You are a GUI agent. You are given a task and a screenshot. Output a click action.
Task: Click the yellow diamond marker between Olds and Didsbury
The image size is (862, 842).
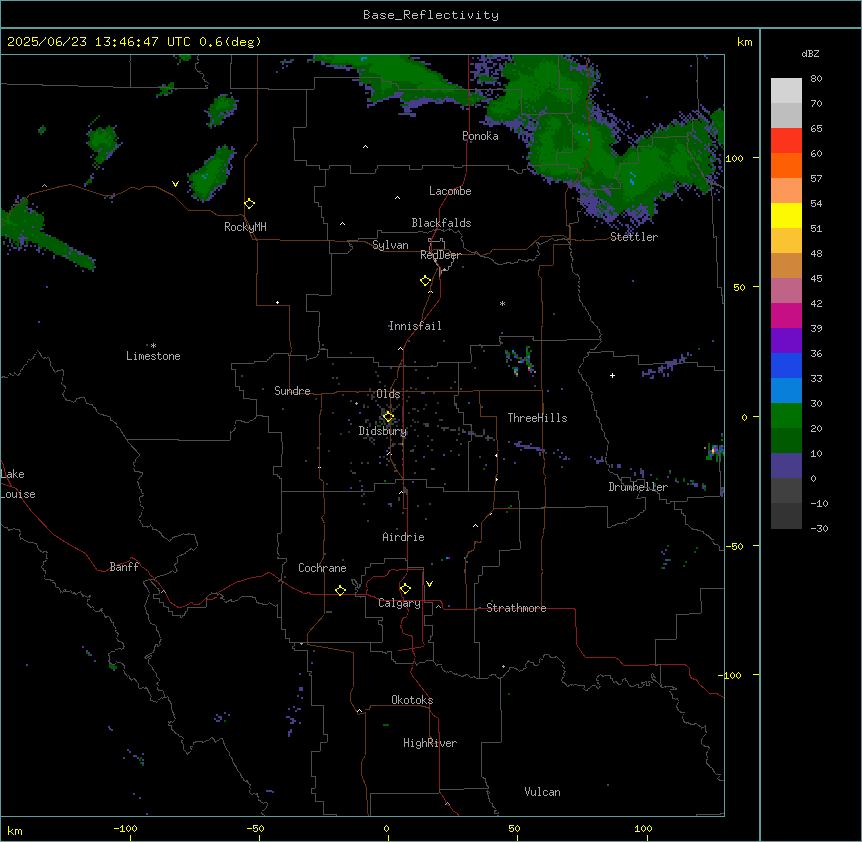388,417
